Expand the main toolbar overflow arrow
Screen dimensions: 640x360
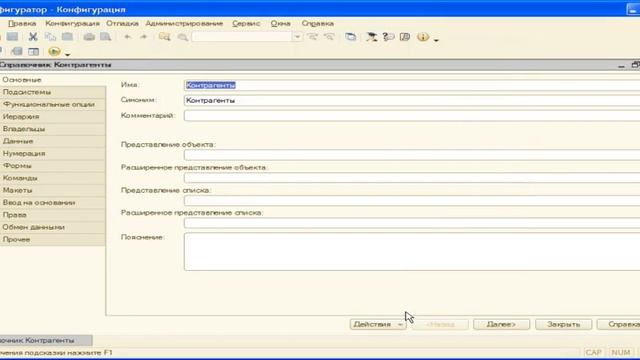click(x=436, y=40)
